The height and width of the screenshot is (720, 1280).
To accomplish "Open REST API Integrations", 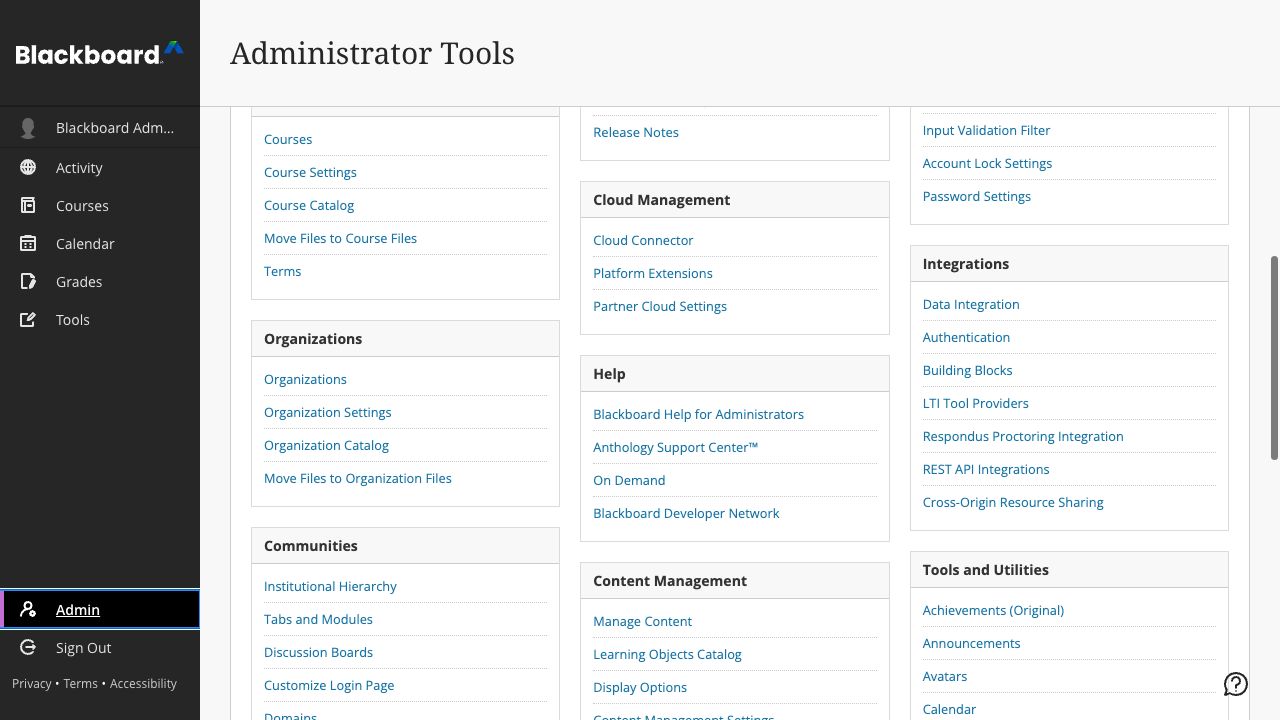I will pyautogui.click(x=986, y=469).
